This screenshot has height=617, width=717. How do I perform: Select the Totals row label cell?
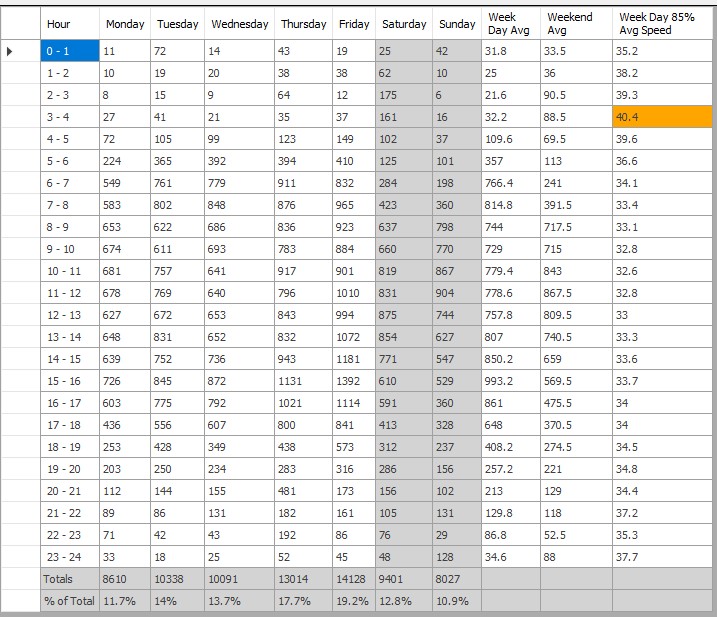[x=70, y=579]
